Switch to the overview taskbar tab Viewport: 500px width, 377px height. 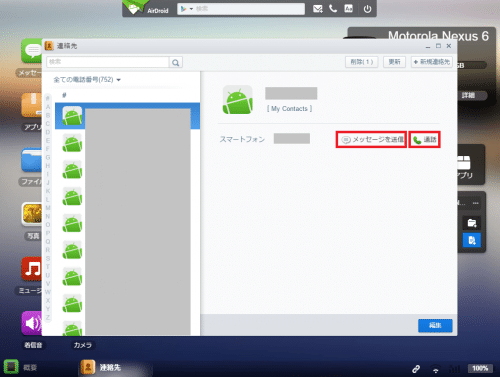tap(21, 367)
